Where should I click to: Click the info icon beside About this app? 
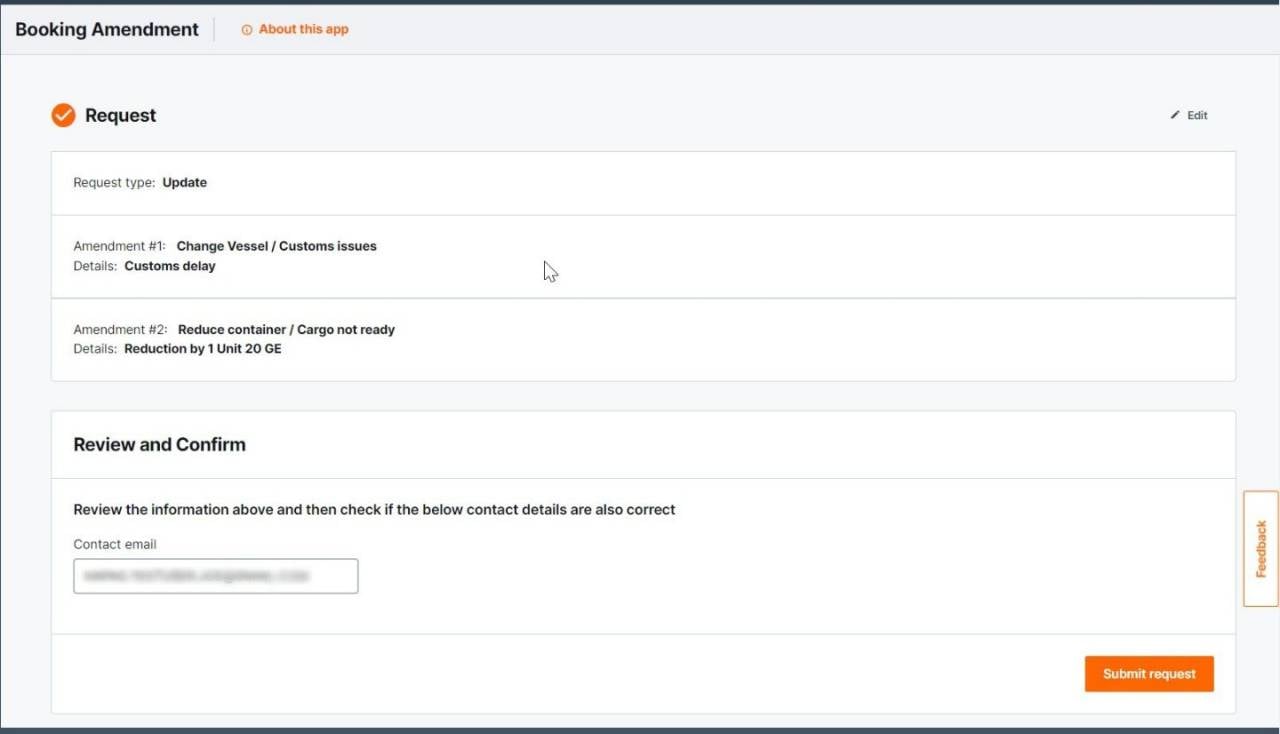pos(247,30)
